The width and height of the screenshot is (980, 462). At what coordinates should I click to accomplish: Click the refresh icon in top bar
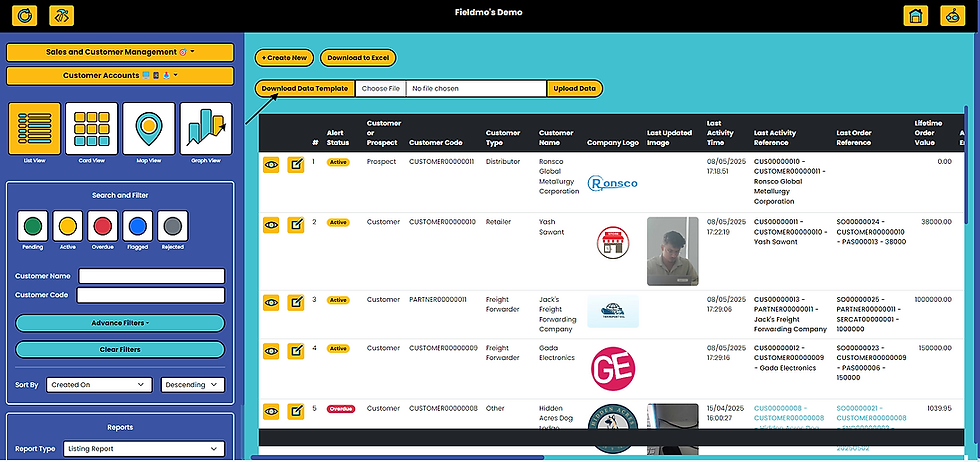25,16
